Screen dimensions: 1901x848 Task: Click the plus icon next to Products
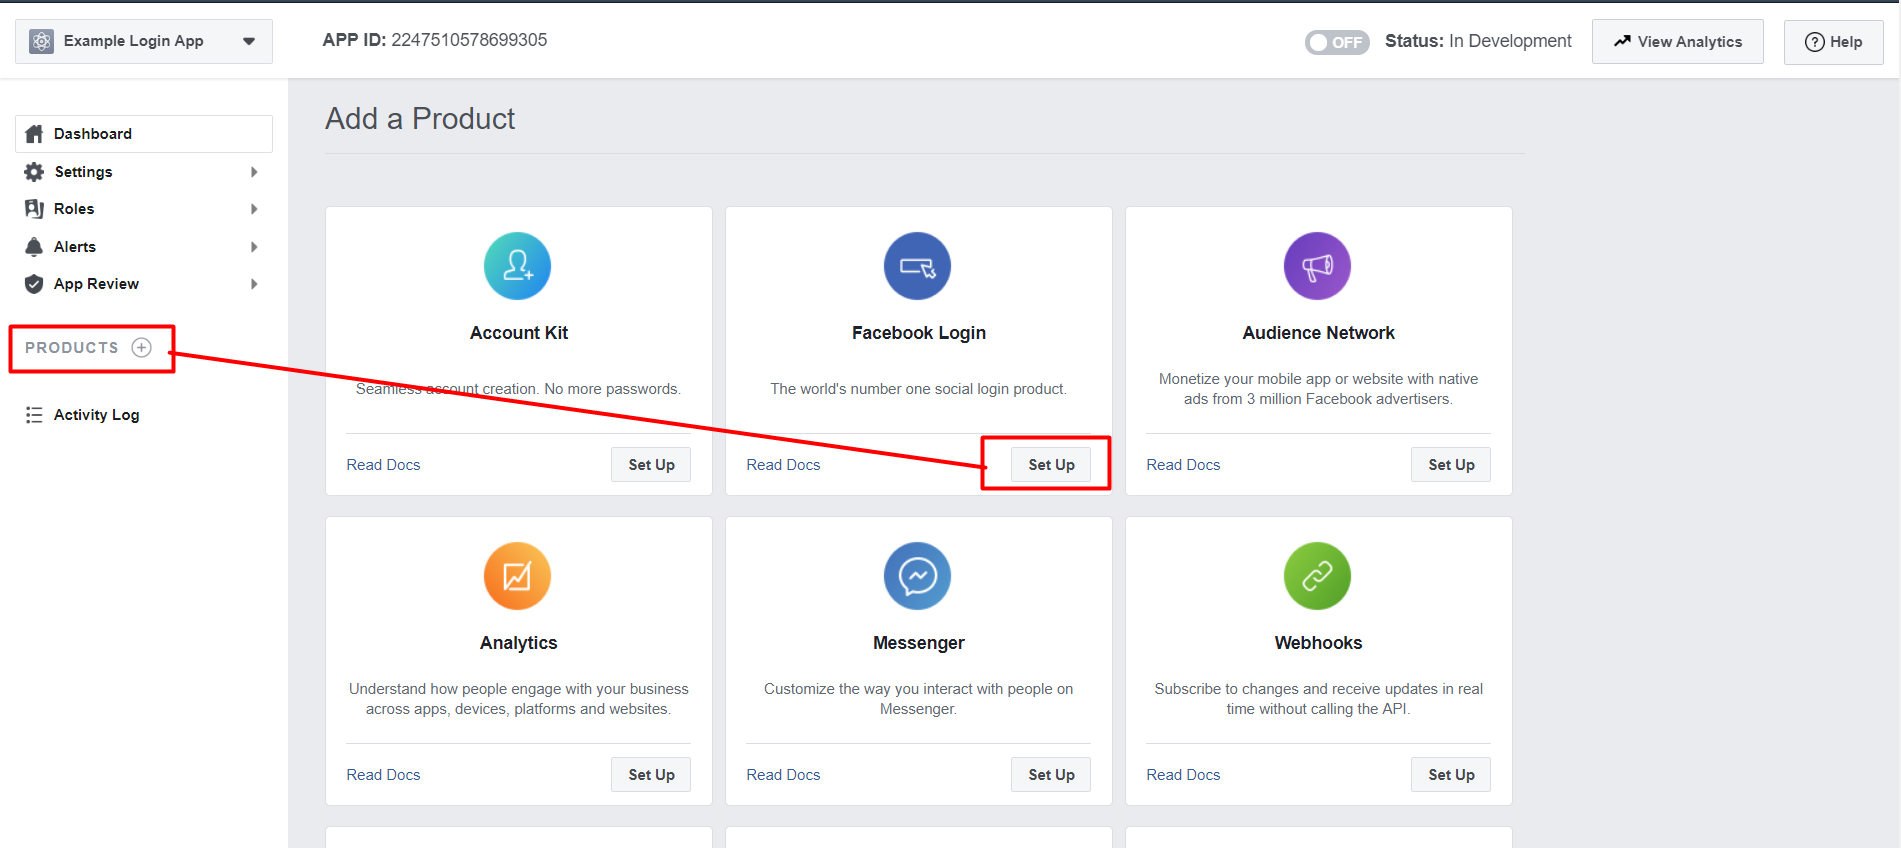142,348
